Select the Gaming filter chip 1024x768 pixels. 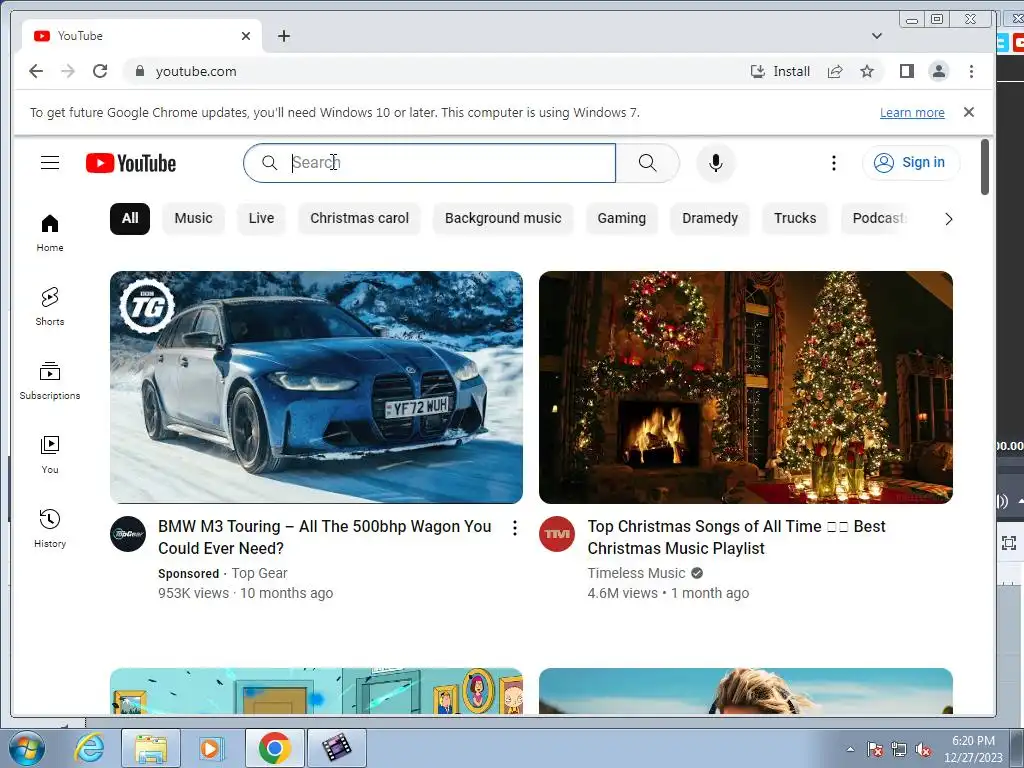pos(622,218)
